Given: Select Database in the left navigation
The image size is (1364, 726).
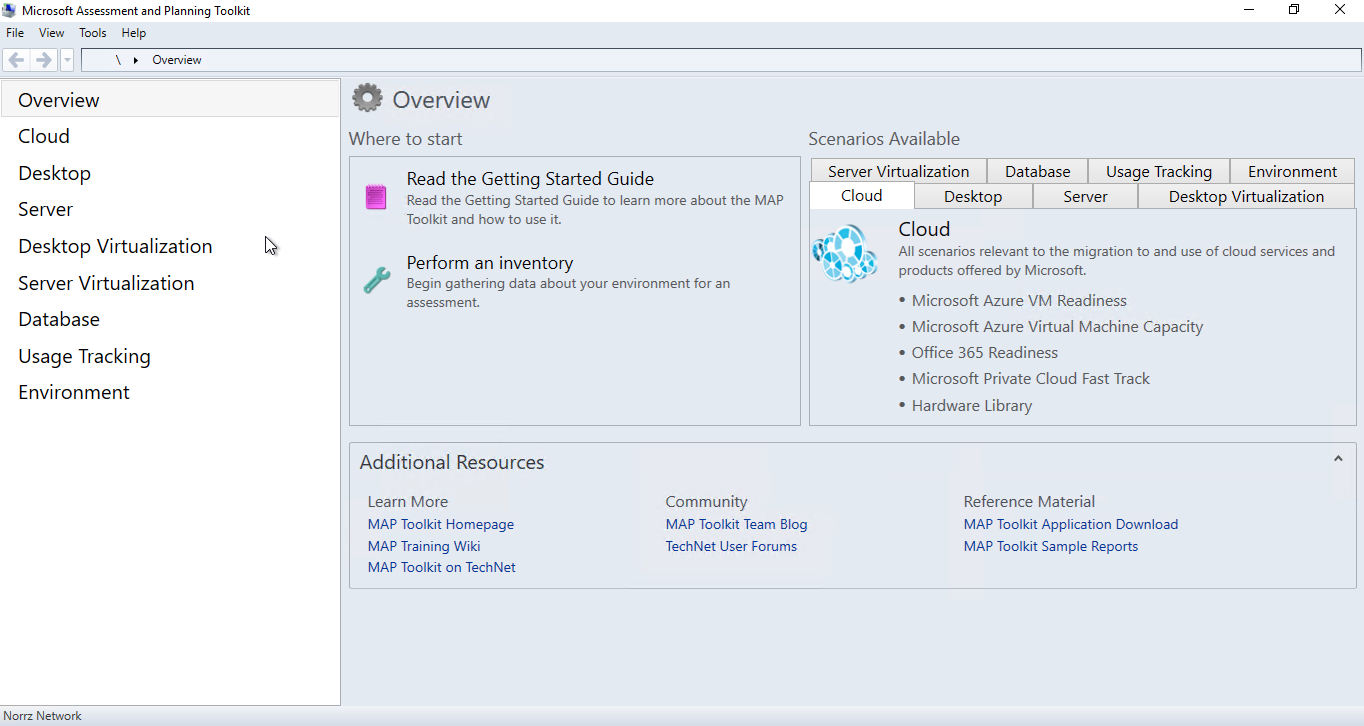Looking at the screenshot, I should (59, 319).
